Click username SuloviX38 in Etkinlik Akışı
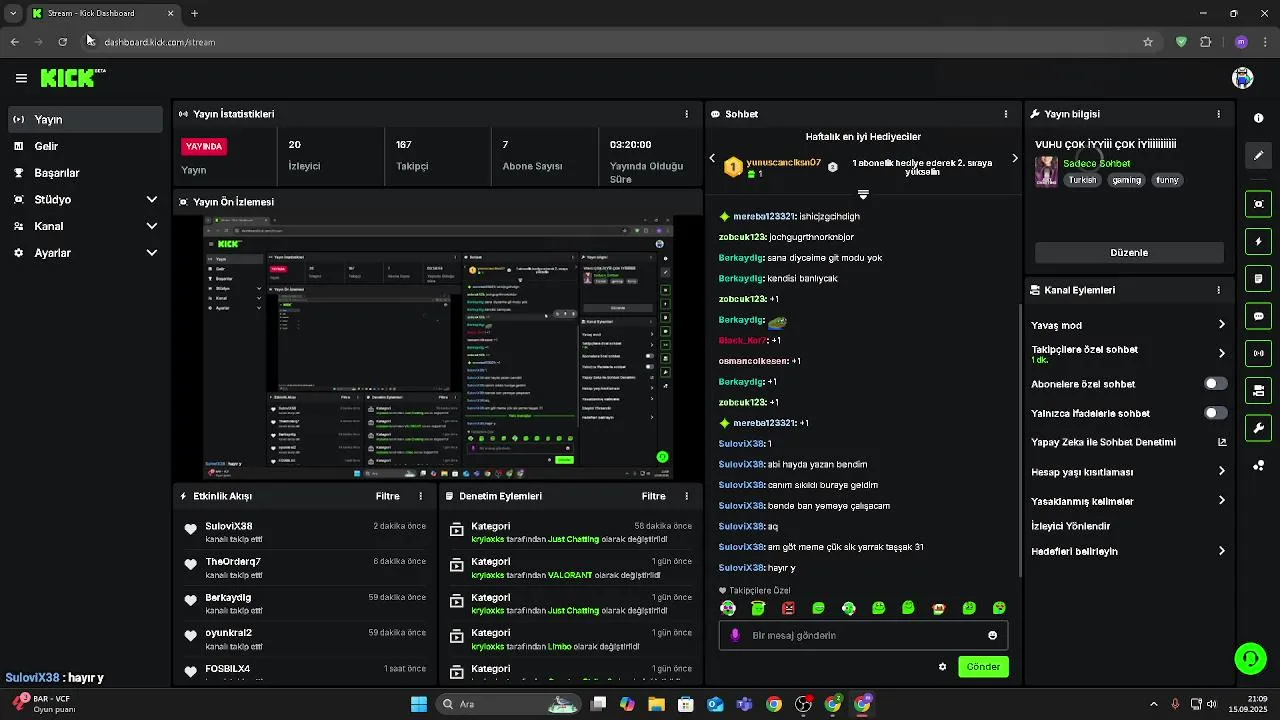Screen dimensions: 1280x720 point(229,526)
